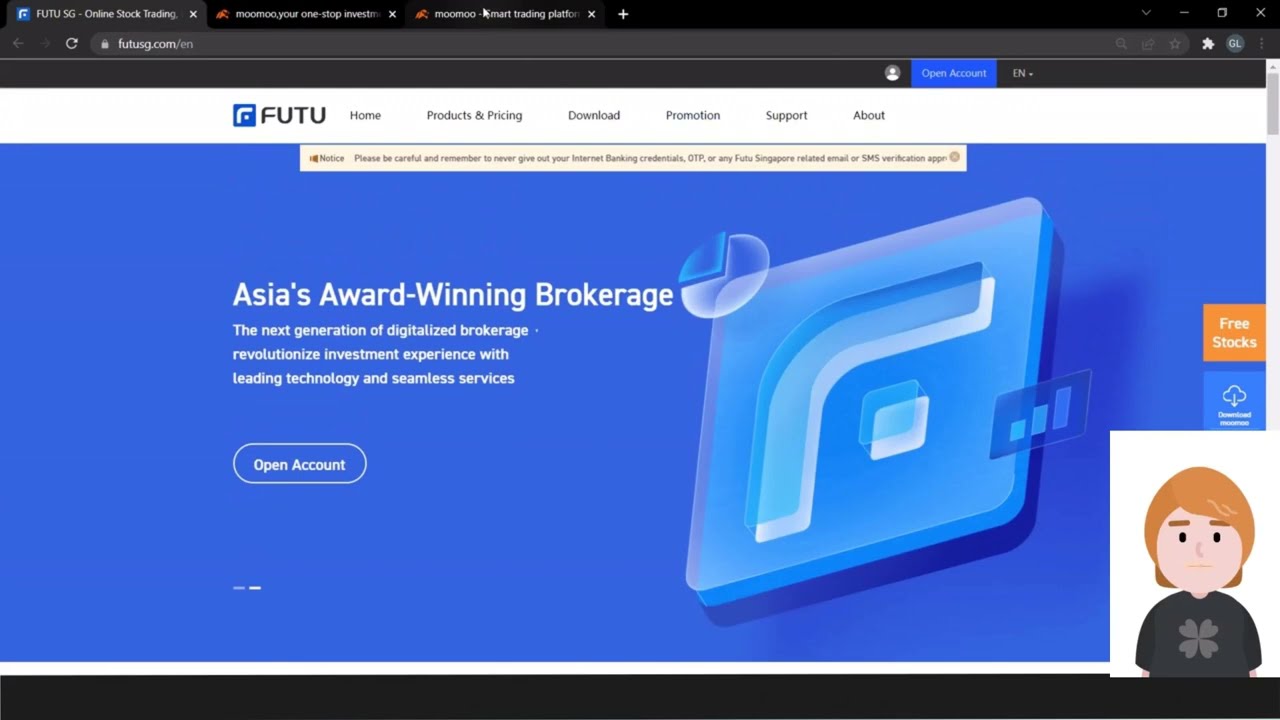This screenshot has height=720, width=1280.
Task: Open the About menu item
Action: [869, 115]
